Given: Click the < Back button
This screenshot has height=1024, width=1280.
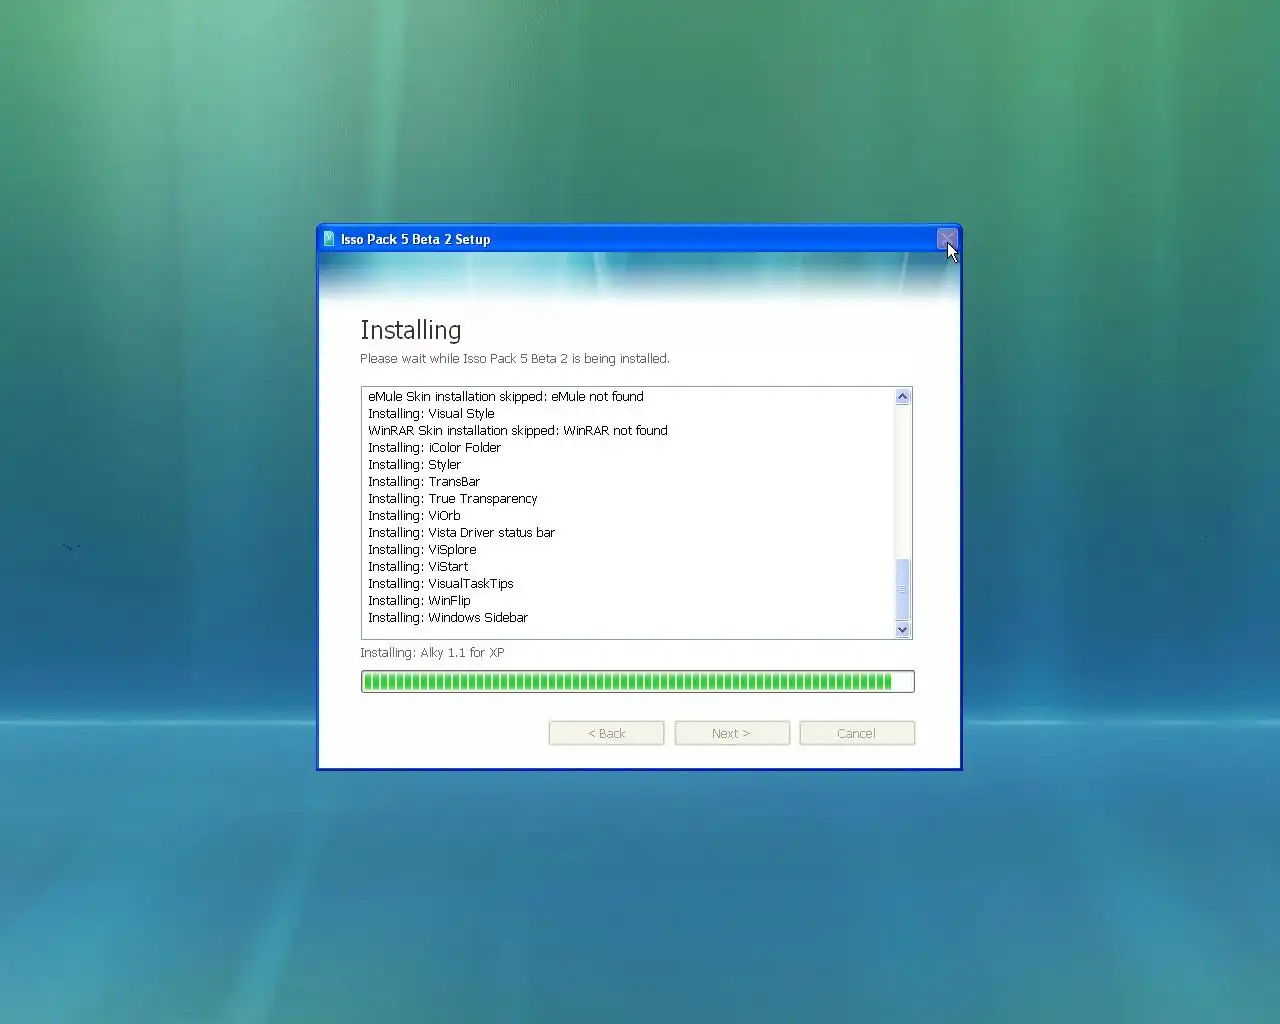Looking at the screenshot, I should coord(606,733).
